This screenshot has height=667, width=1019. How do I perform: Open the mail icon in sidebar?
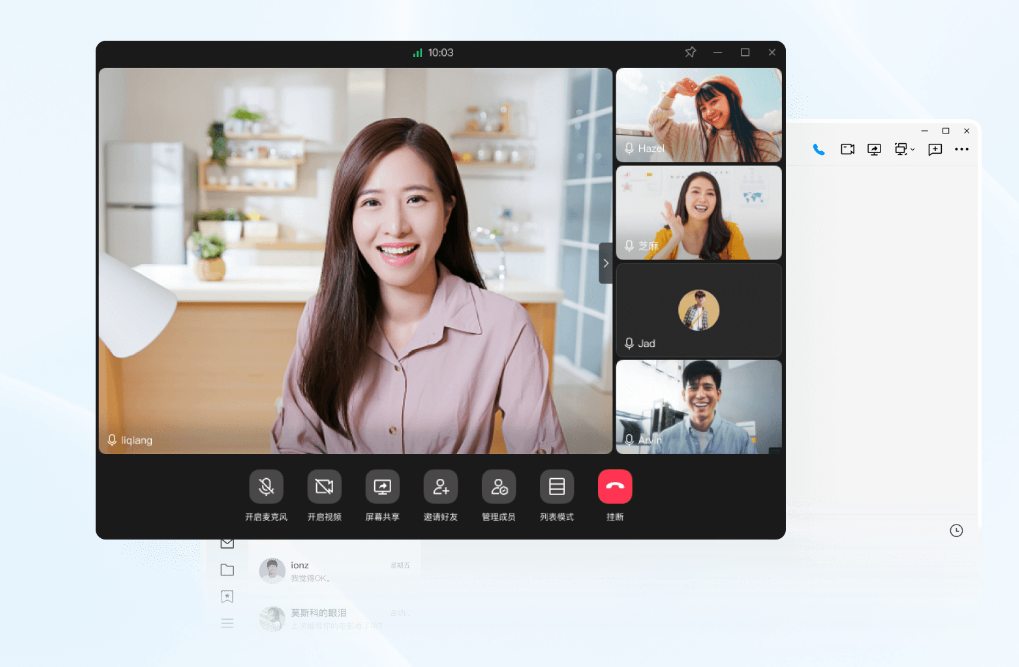[227, 543]
